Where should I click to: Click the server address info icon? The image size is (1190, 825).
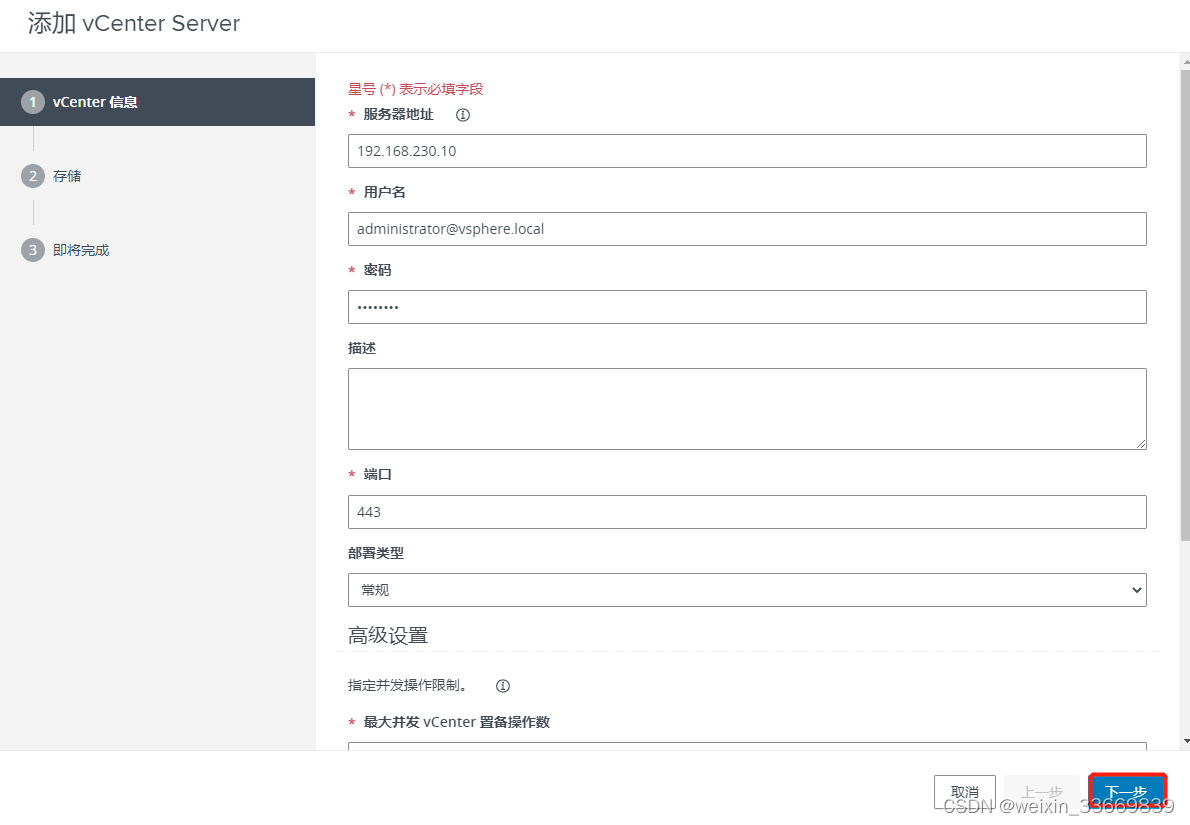point(462,115)
